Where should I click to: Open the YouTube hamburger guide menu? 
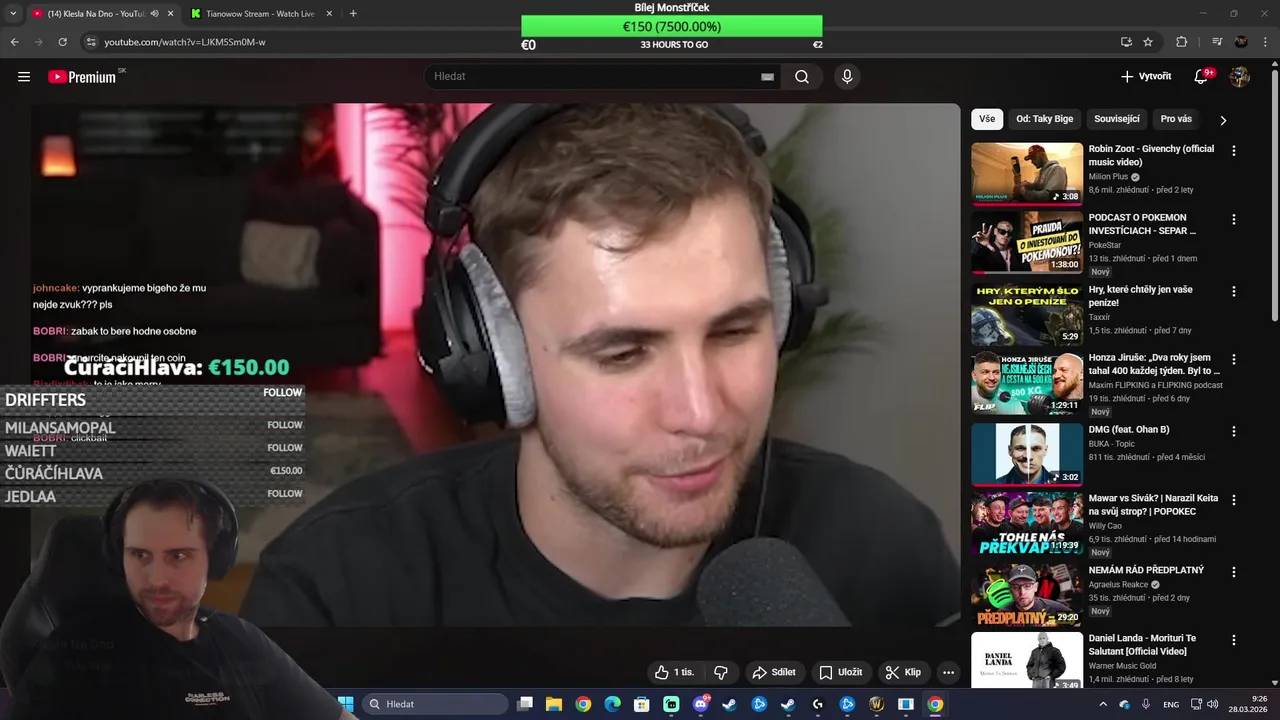(x=24, y=77)
